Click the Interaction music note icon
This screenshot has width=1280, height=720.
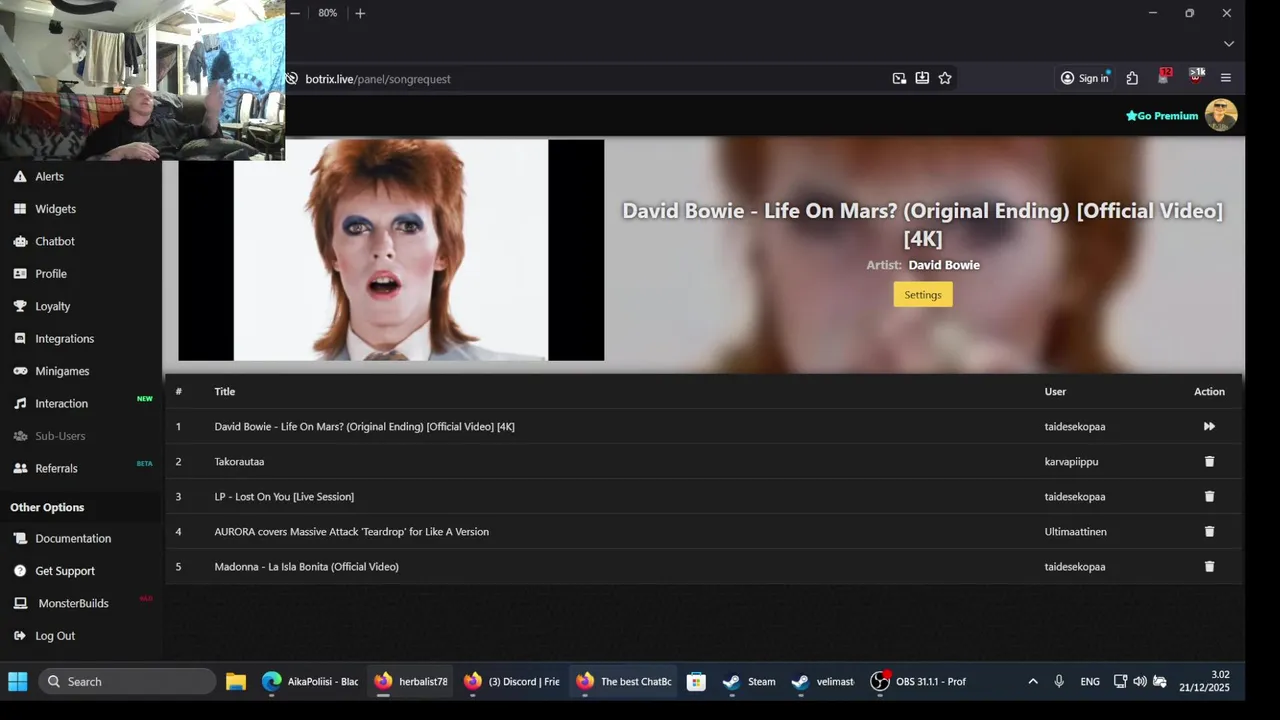pos(20,404)
